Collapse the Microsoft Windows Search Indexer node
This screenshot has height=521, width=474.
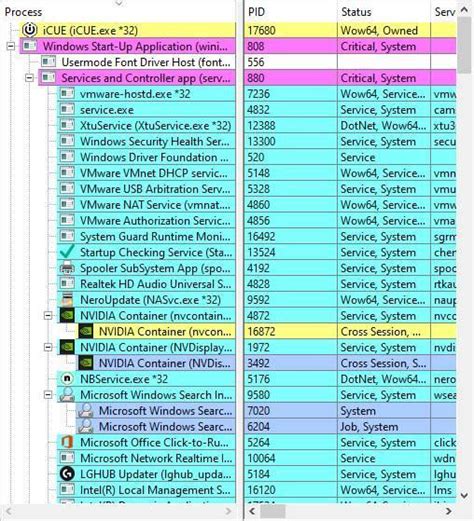pos(48,395)
